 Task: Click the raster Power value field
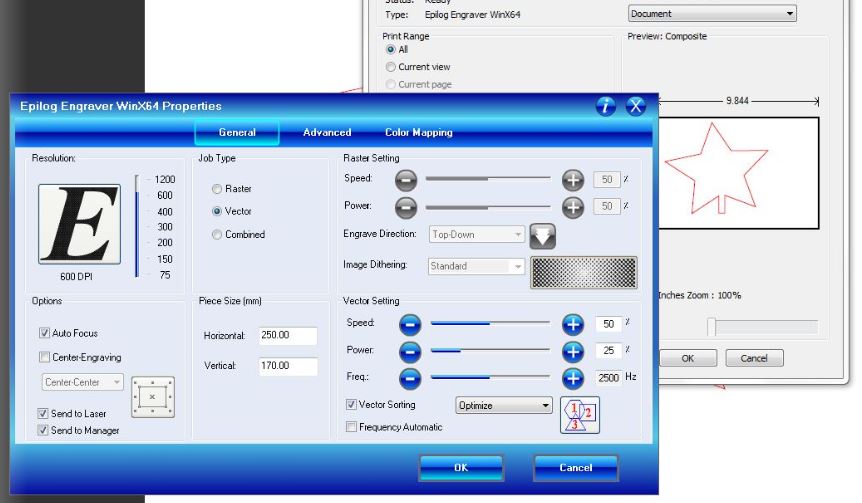pyautogui.click(x=607, y=206)
